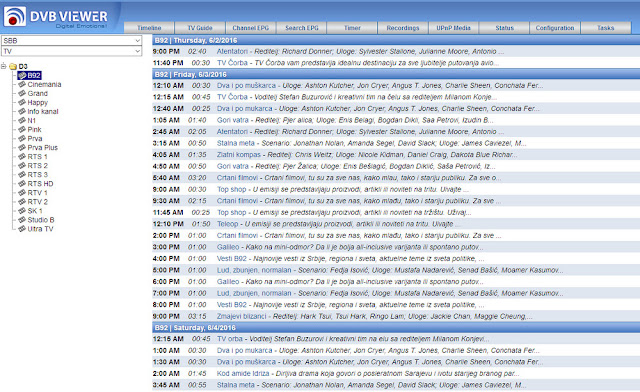Open Crtani filmovi at 5:40 AM
640x392 pixels.
tap(237, 178)
